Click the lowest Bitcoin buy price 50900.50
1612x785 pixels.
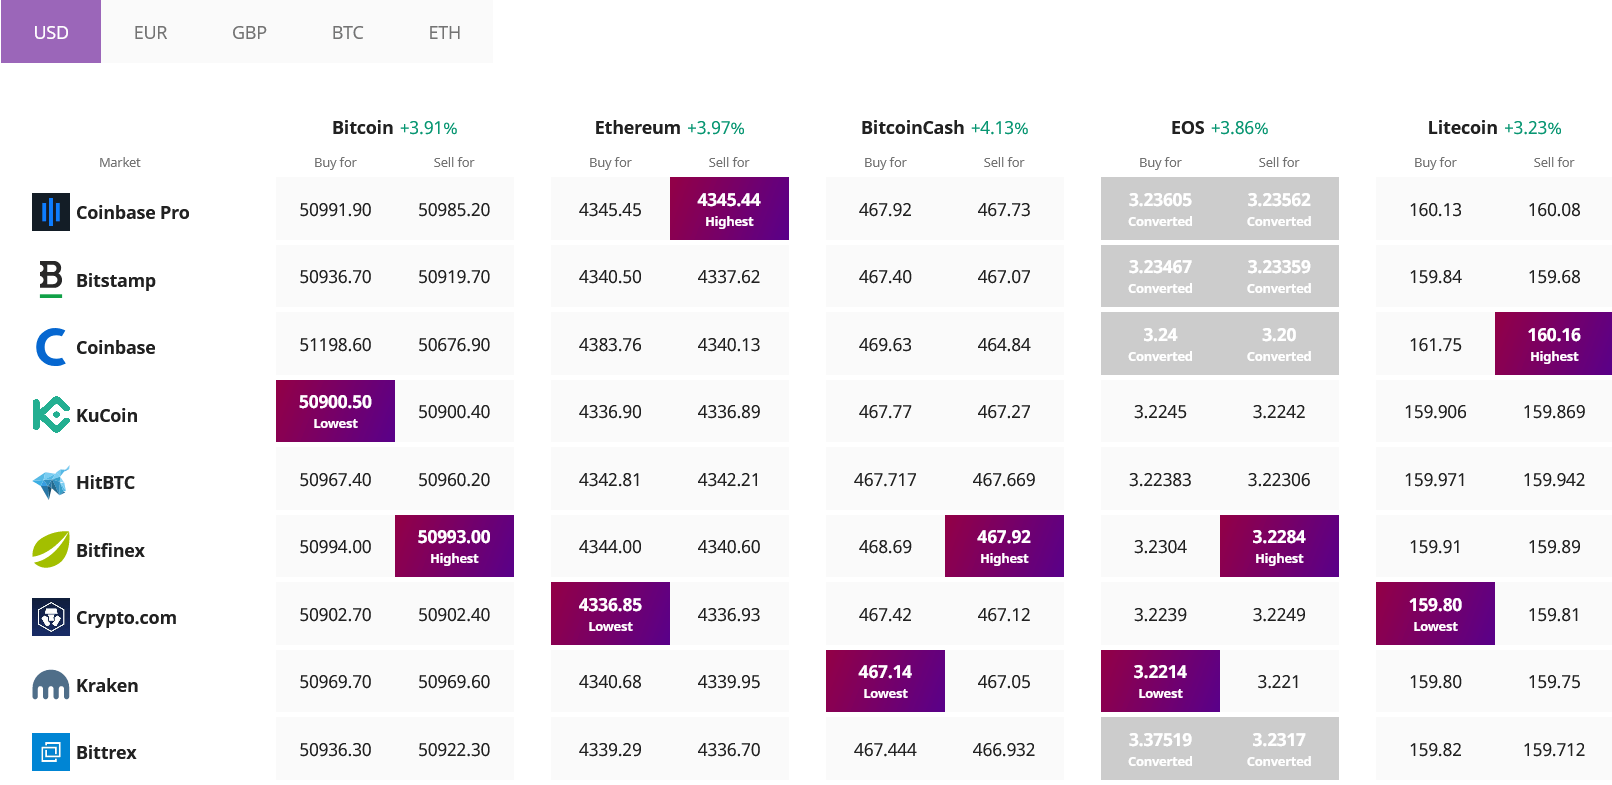pyautogui.click(x=335, y=411)
